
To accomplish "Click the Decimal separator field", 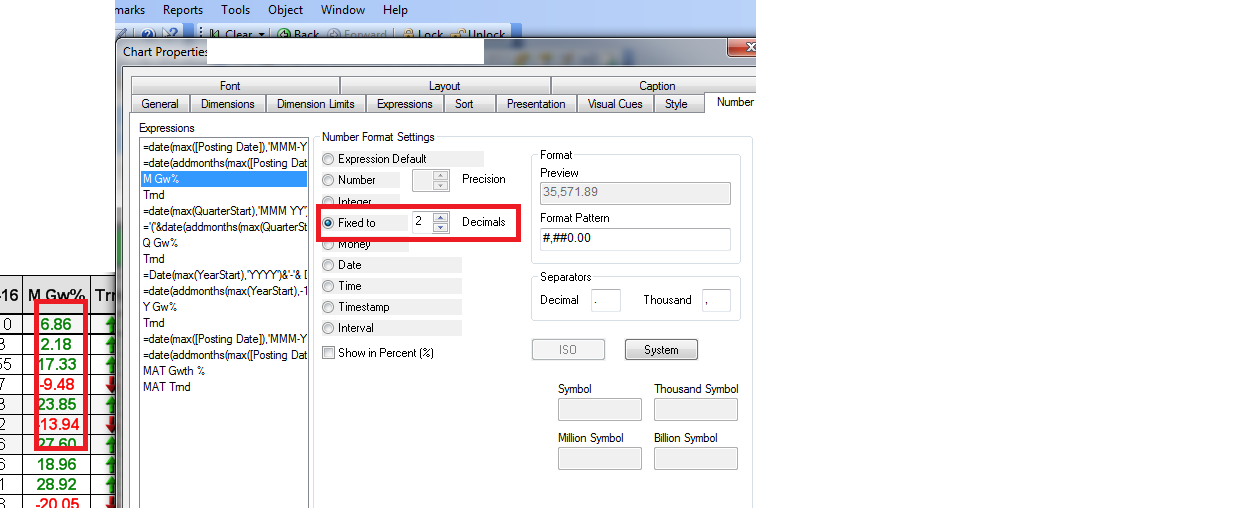I will [606, 300].
